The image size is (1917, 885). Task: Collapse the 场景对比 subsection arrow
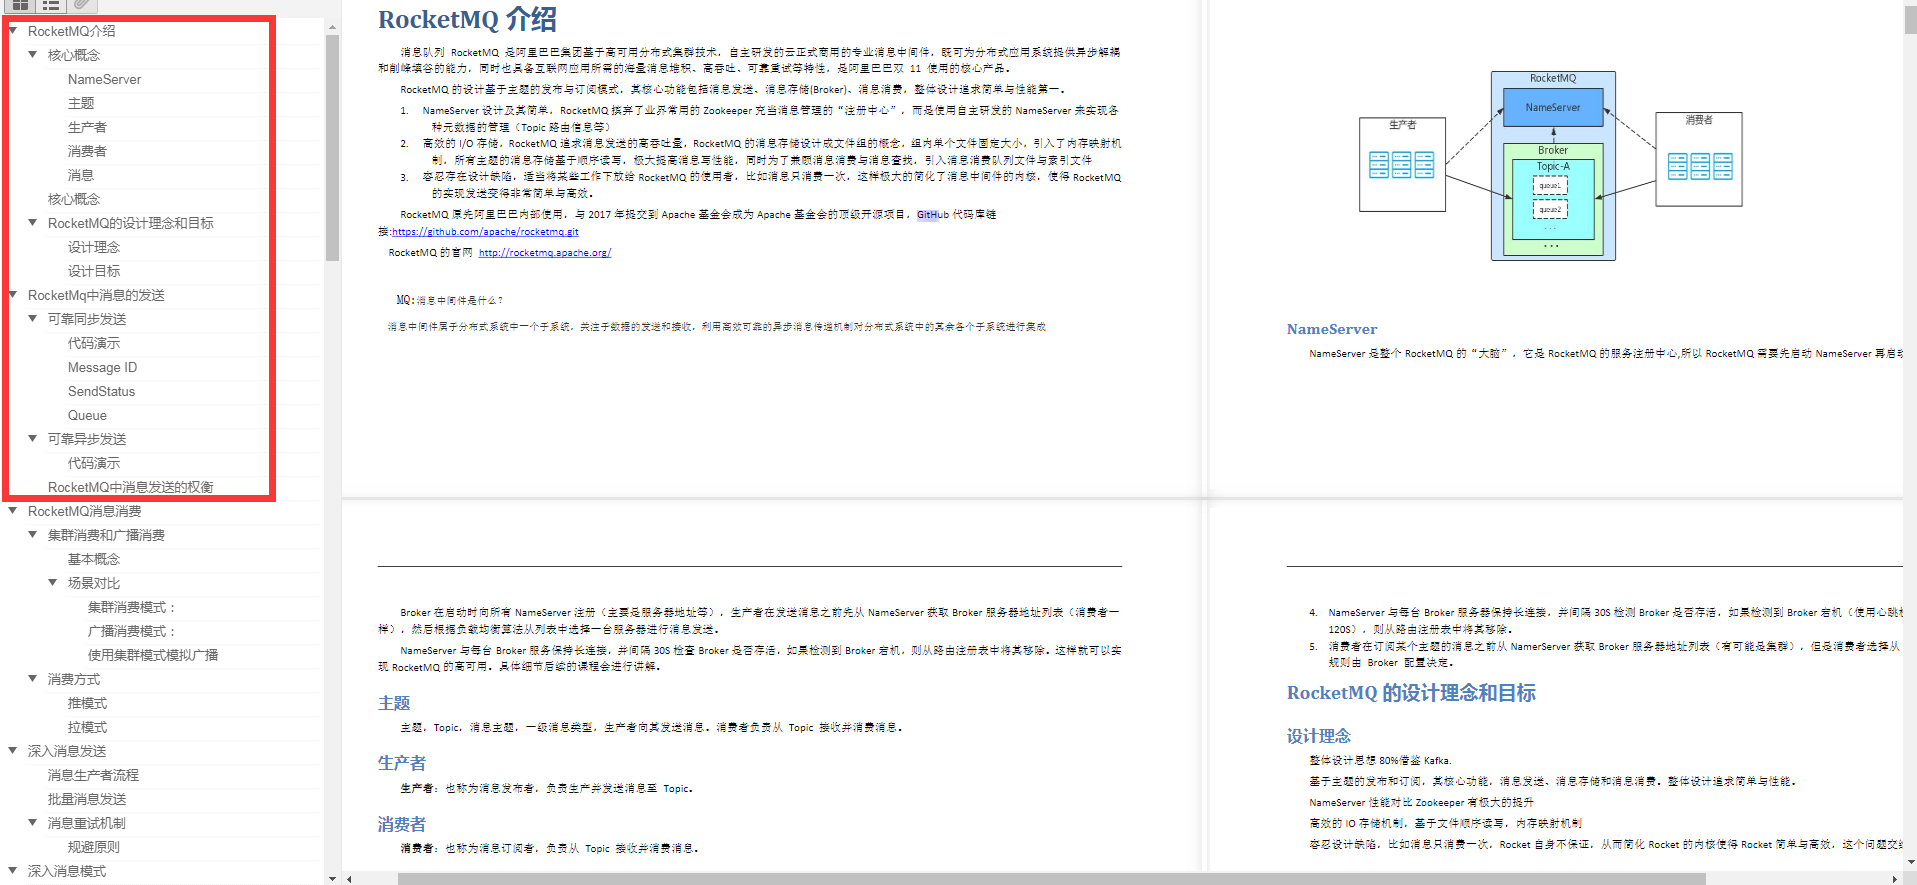[x=53, y=583]
